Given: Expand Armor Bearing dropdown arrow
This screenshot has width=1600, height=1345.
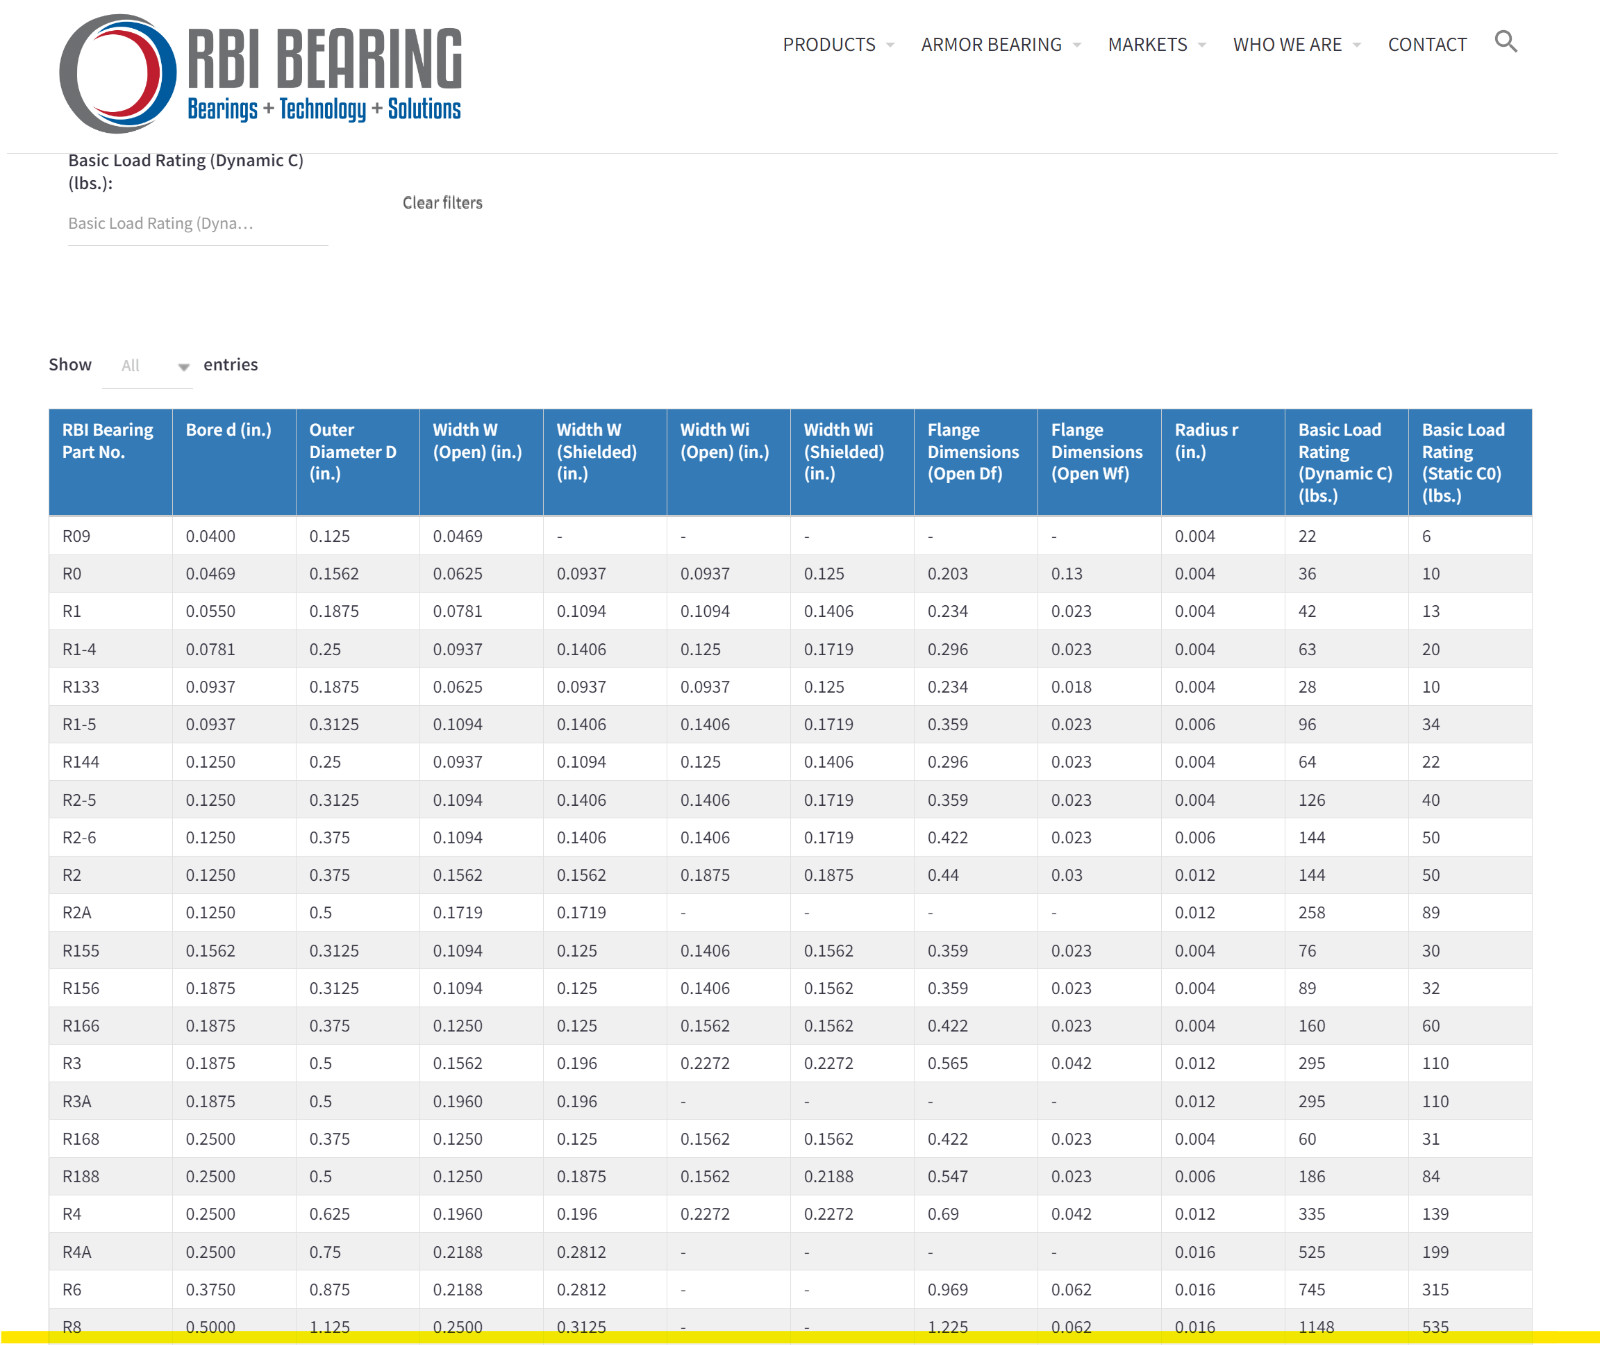Looking at the screenshot, I should (x=1077, y=45).
